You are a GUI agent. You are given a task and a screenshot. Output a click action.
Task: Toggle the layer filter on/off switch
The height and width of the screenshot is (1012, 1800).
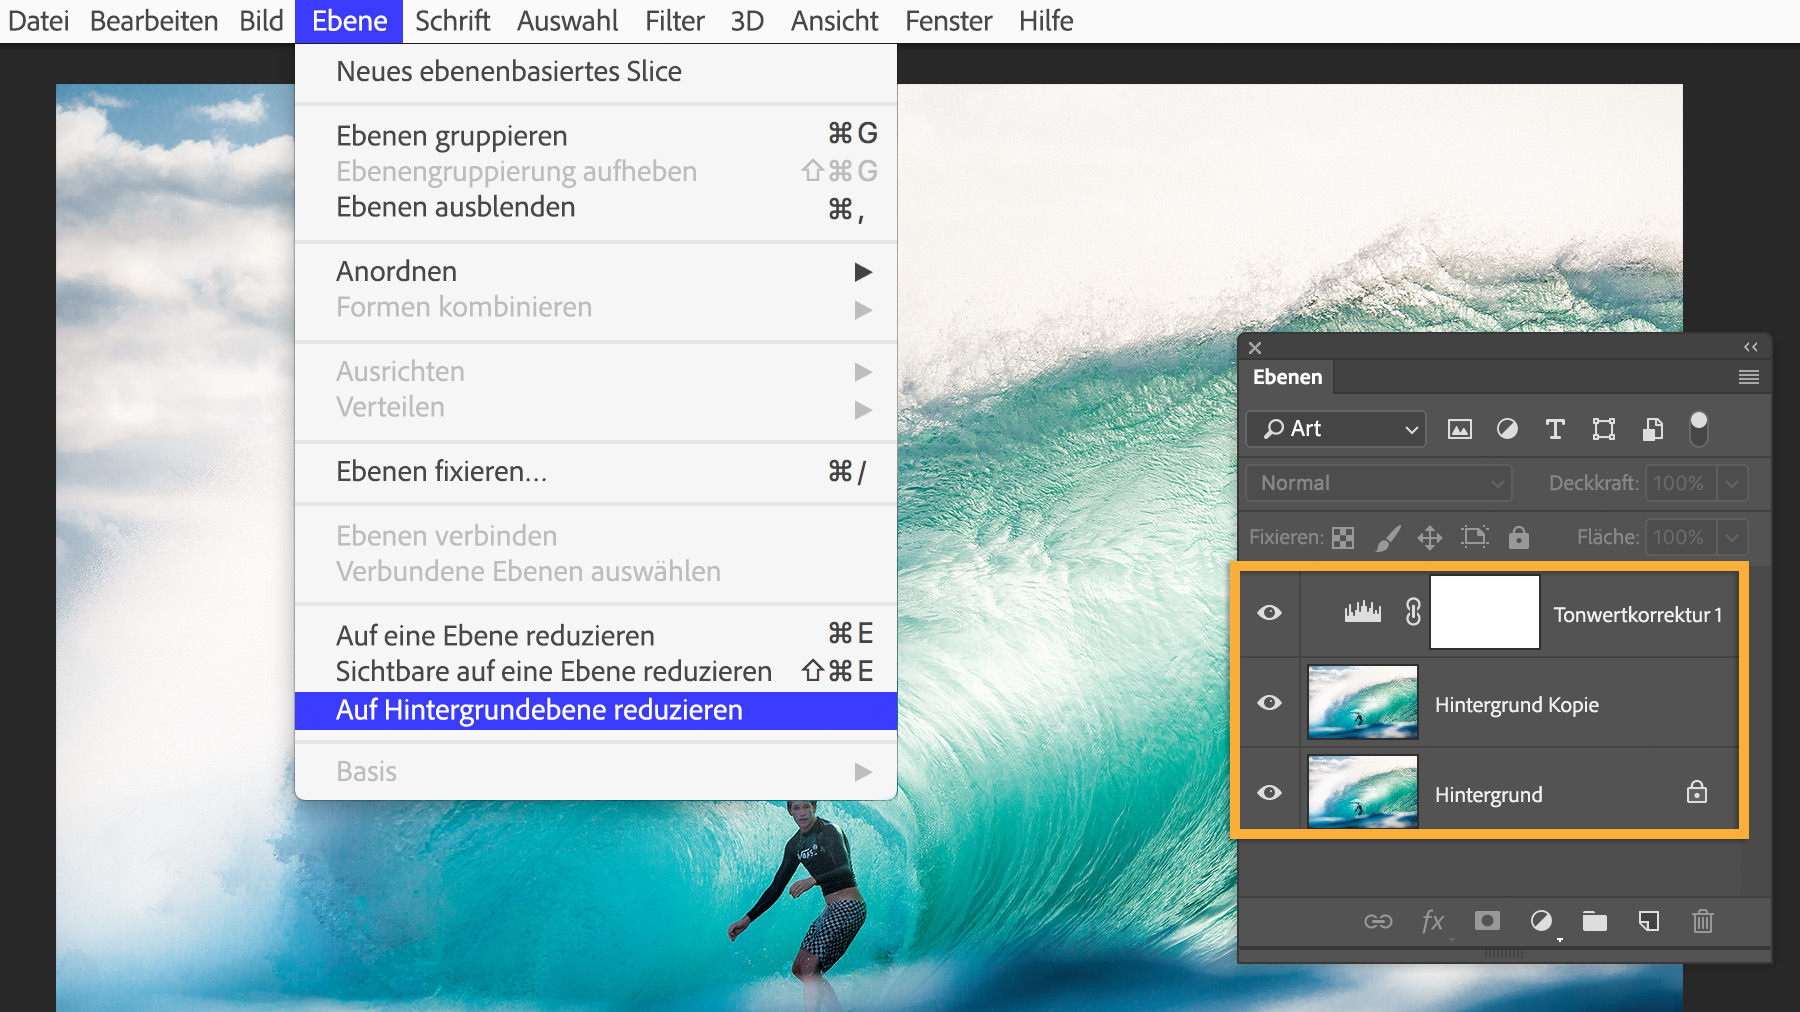(1698, 428)
